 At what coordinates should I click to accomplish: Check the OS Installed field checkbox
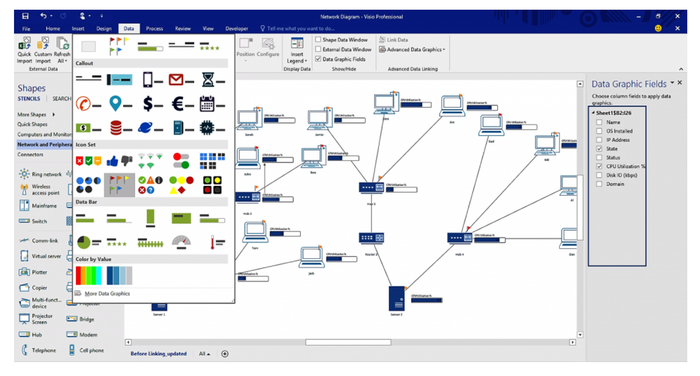pyautogui.click(x=599, y=131)
